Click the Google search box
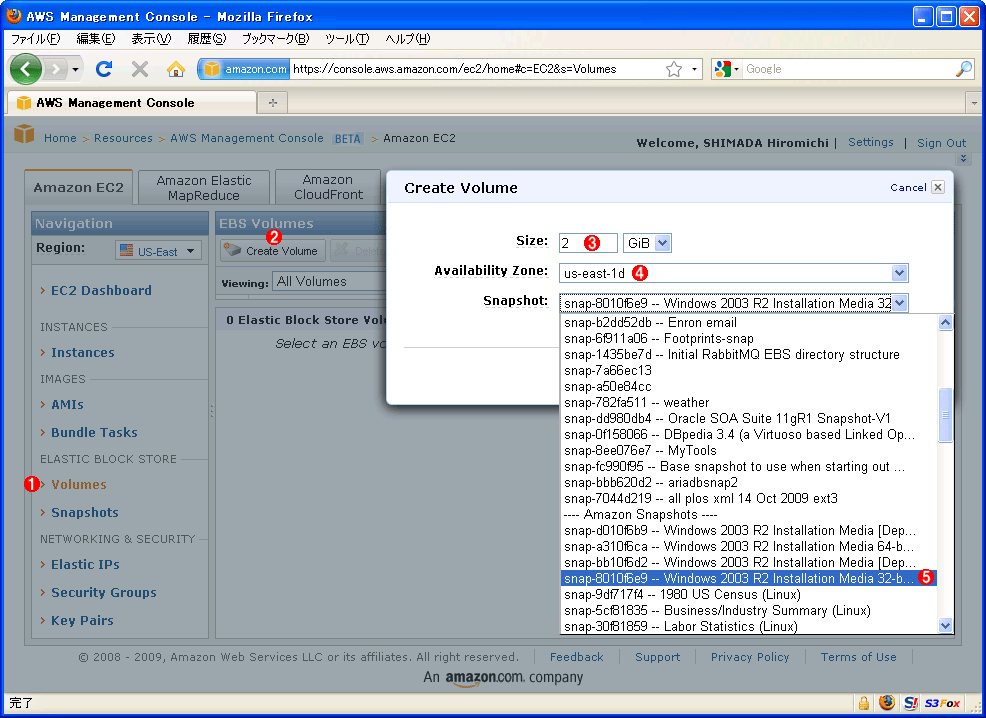Viewport: 986px width, 718px height. [849, 69]
